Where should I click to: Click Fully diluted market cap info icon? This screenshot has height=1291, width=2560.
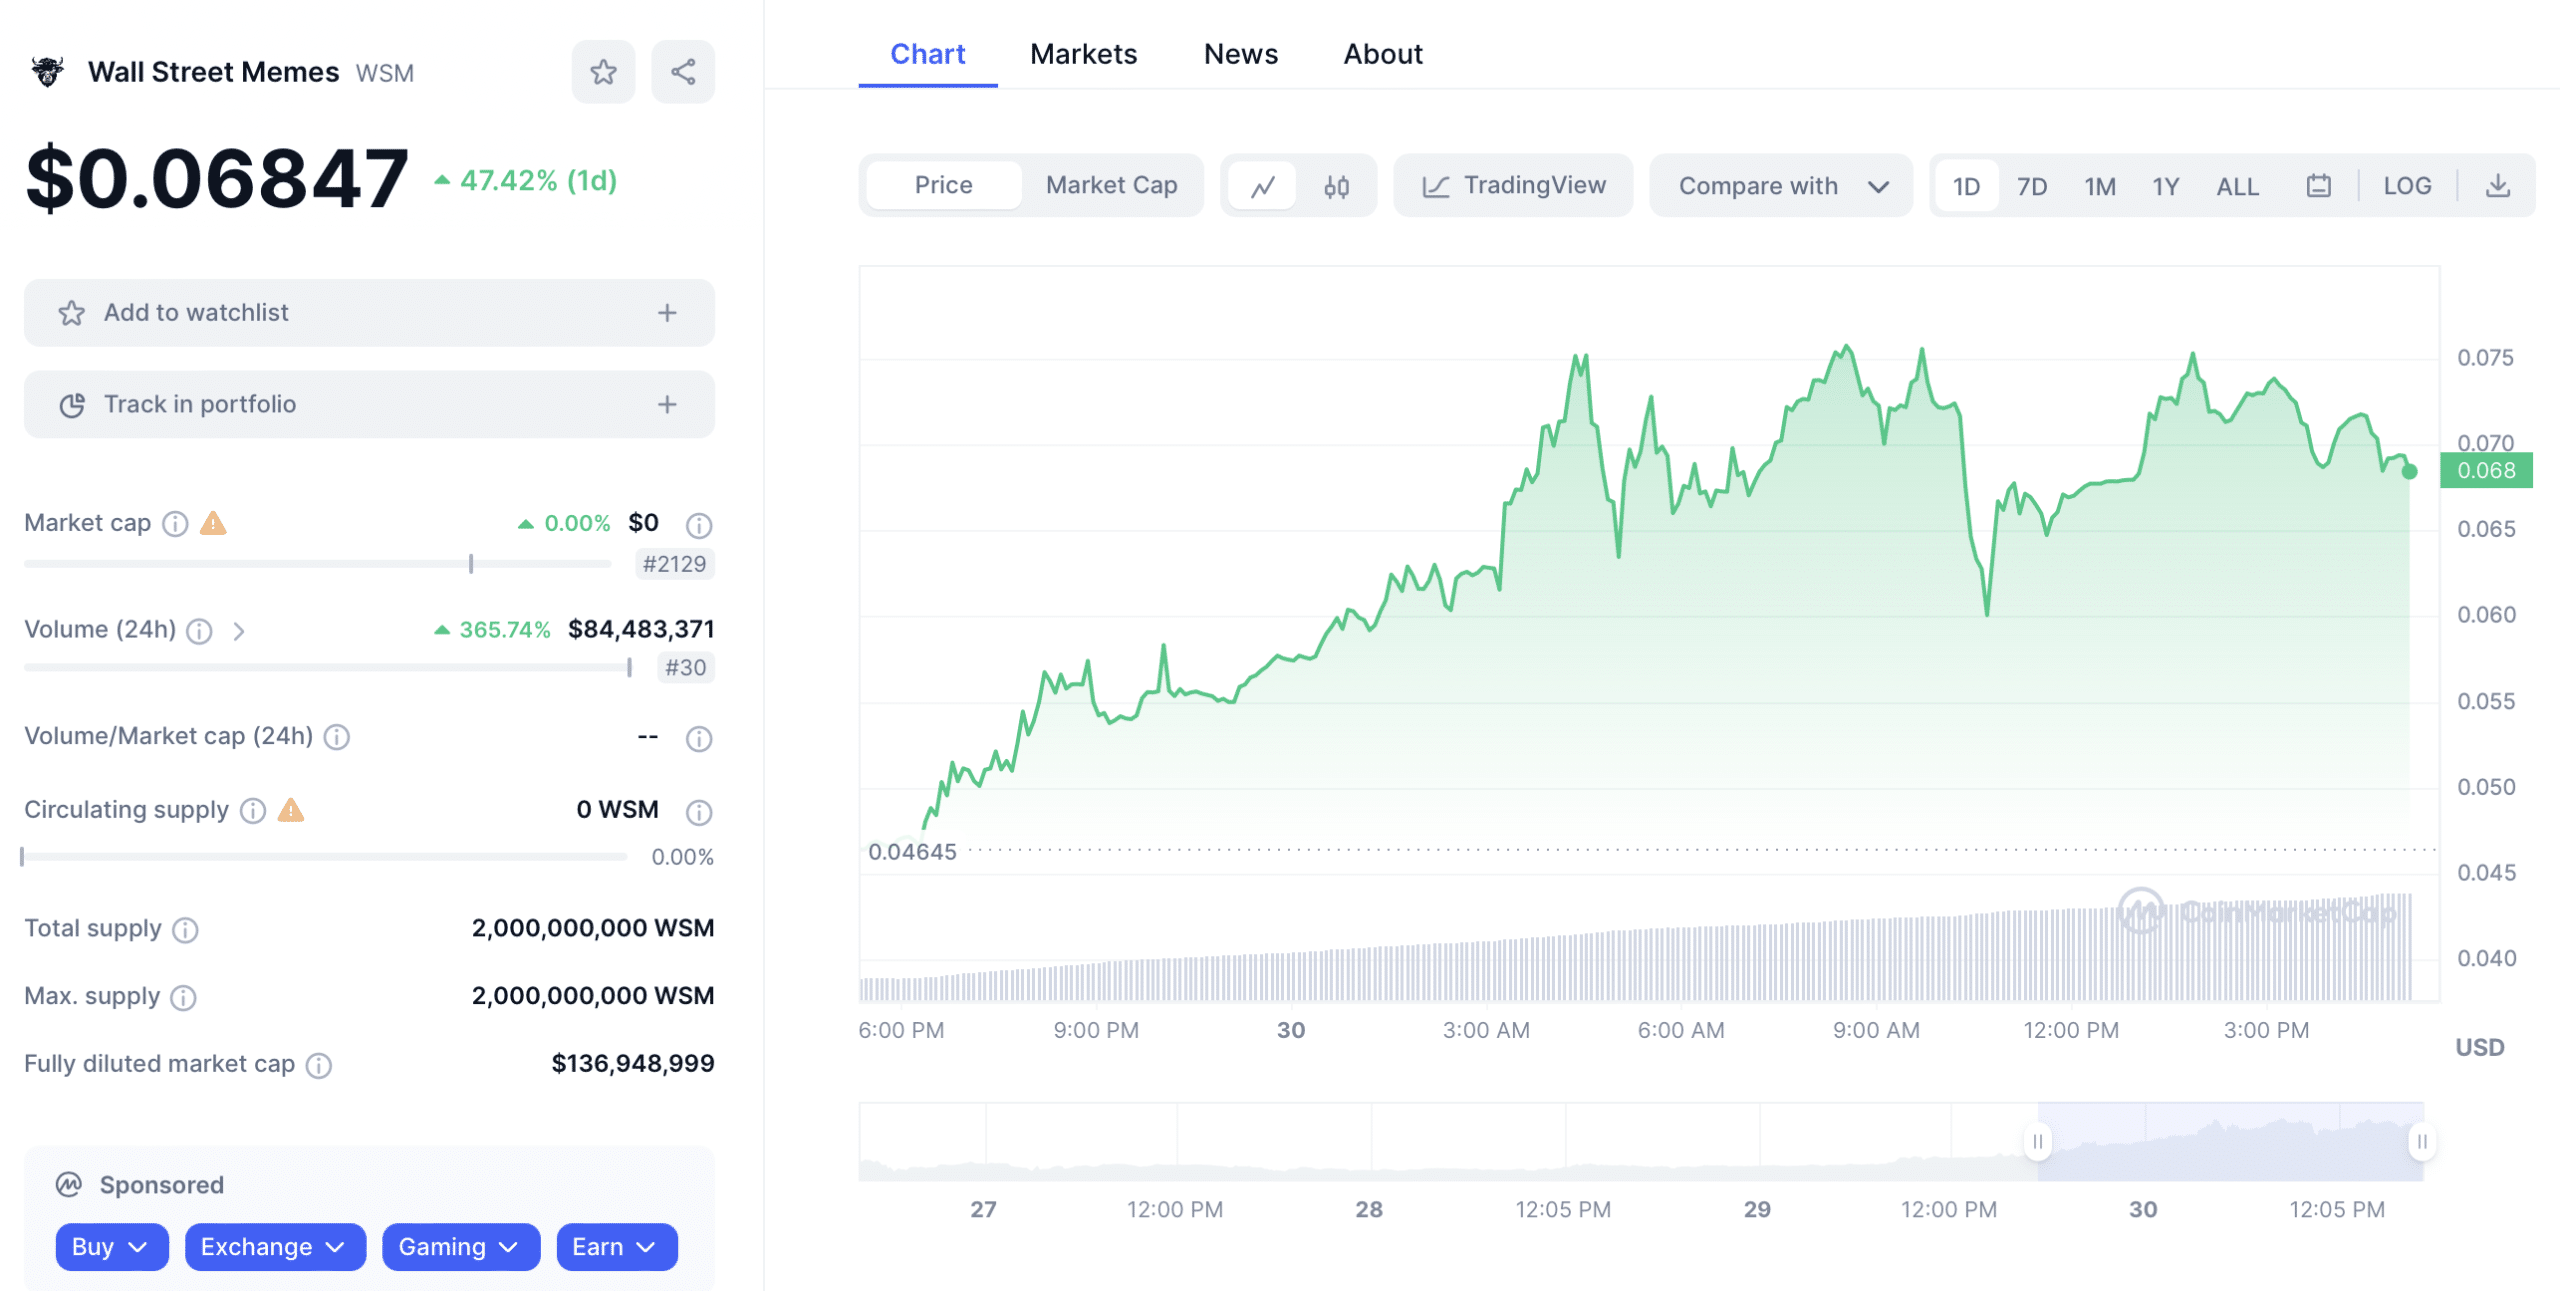(319, 1066)
